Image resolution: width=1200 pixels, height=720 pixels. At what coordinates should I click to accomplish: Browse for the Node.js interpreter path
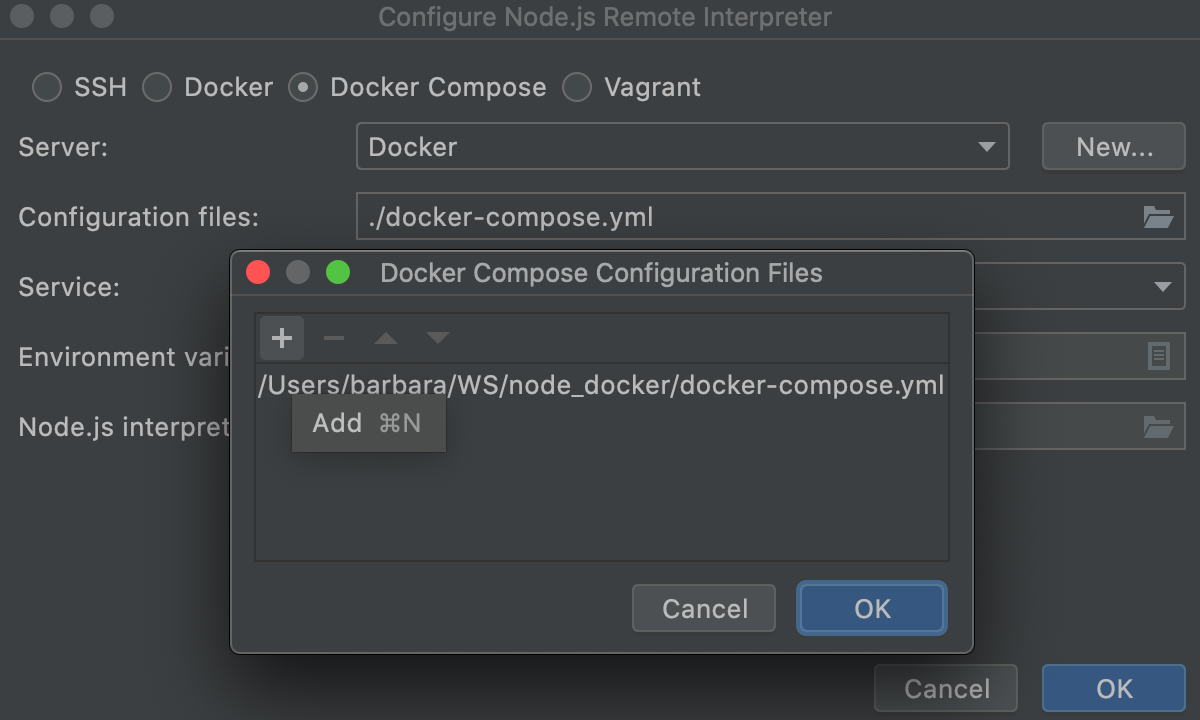pos(1158,426)
